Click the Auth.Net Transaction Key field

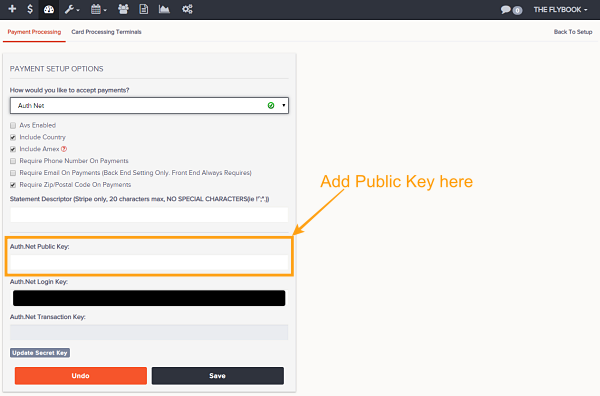(x=149, y=332)
